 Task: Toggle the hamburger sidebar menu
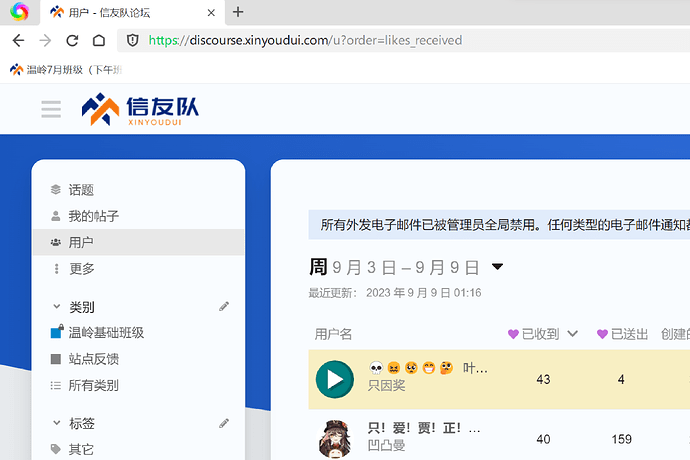[x=51, y=109]
